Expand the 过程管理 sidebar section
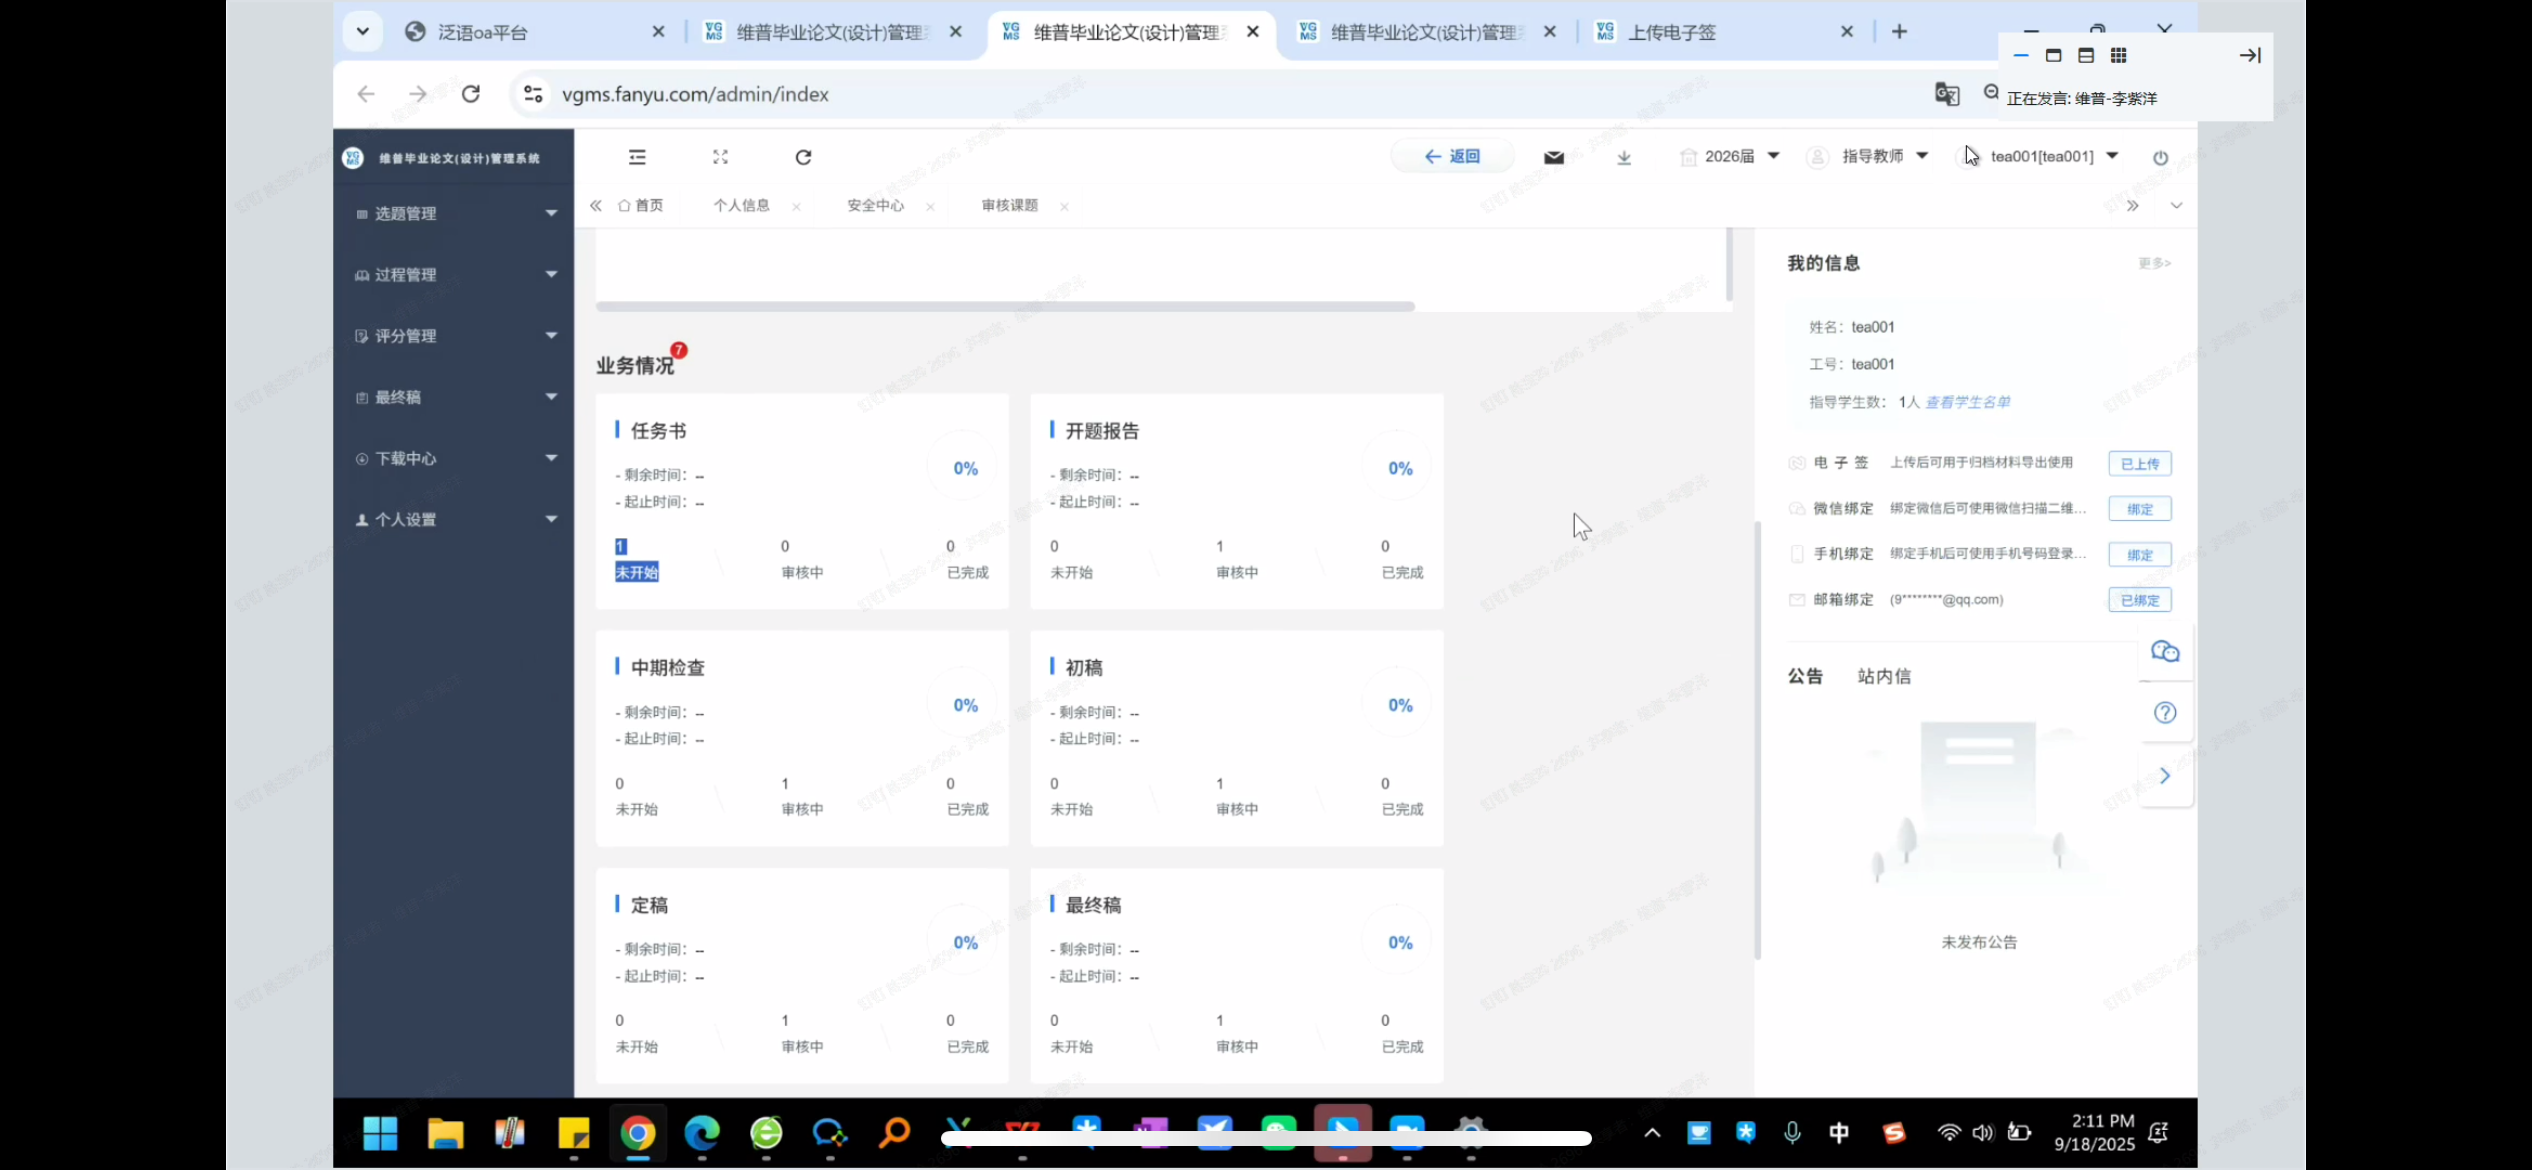 453,274
